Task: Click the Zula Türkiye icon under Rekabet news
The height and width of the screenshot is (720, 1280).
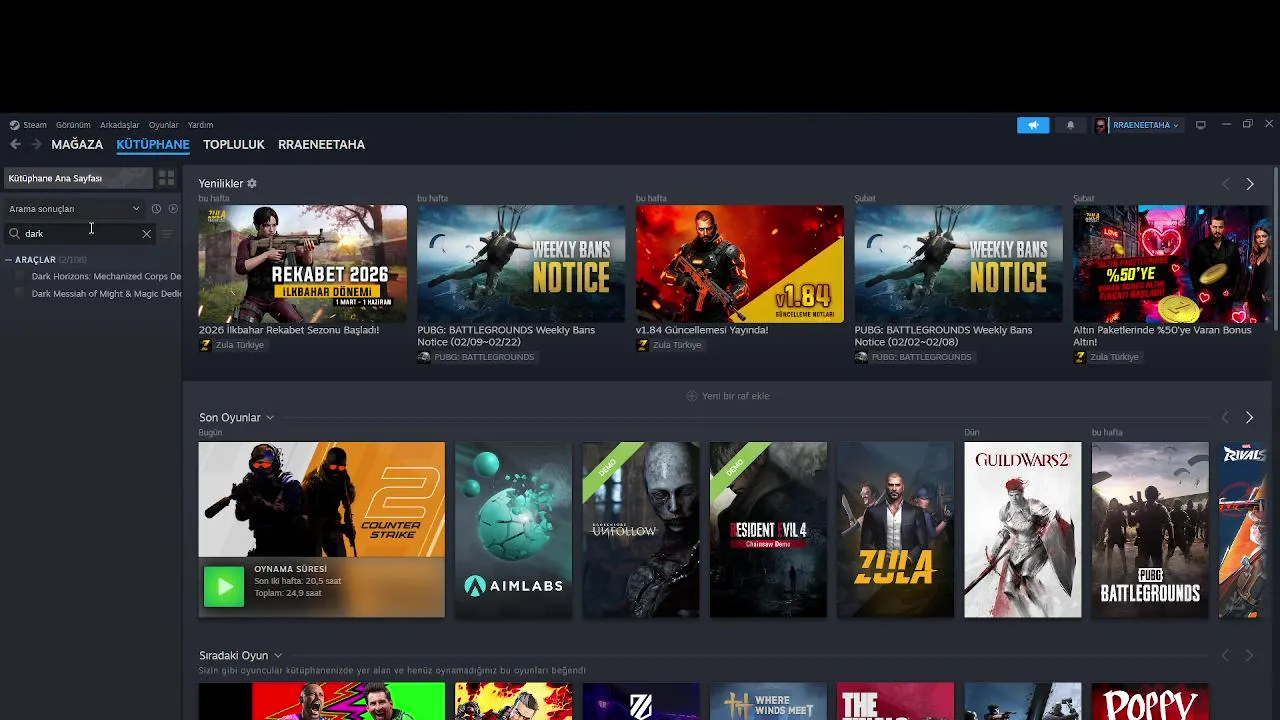Action: click(205, 345)
